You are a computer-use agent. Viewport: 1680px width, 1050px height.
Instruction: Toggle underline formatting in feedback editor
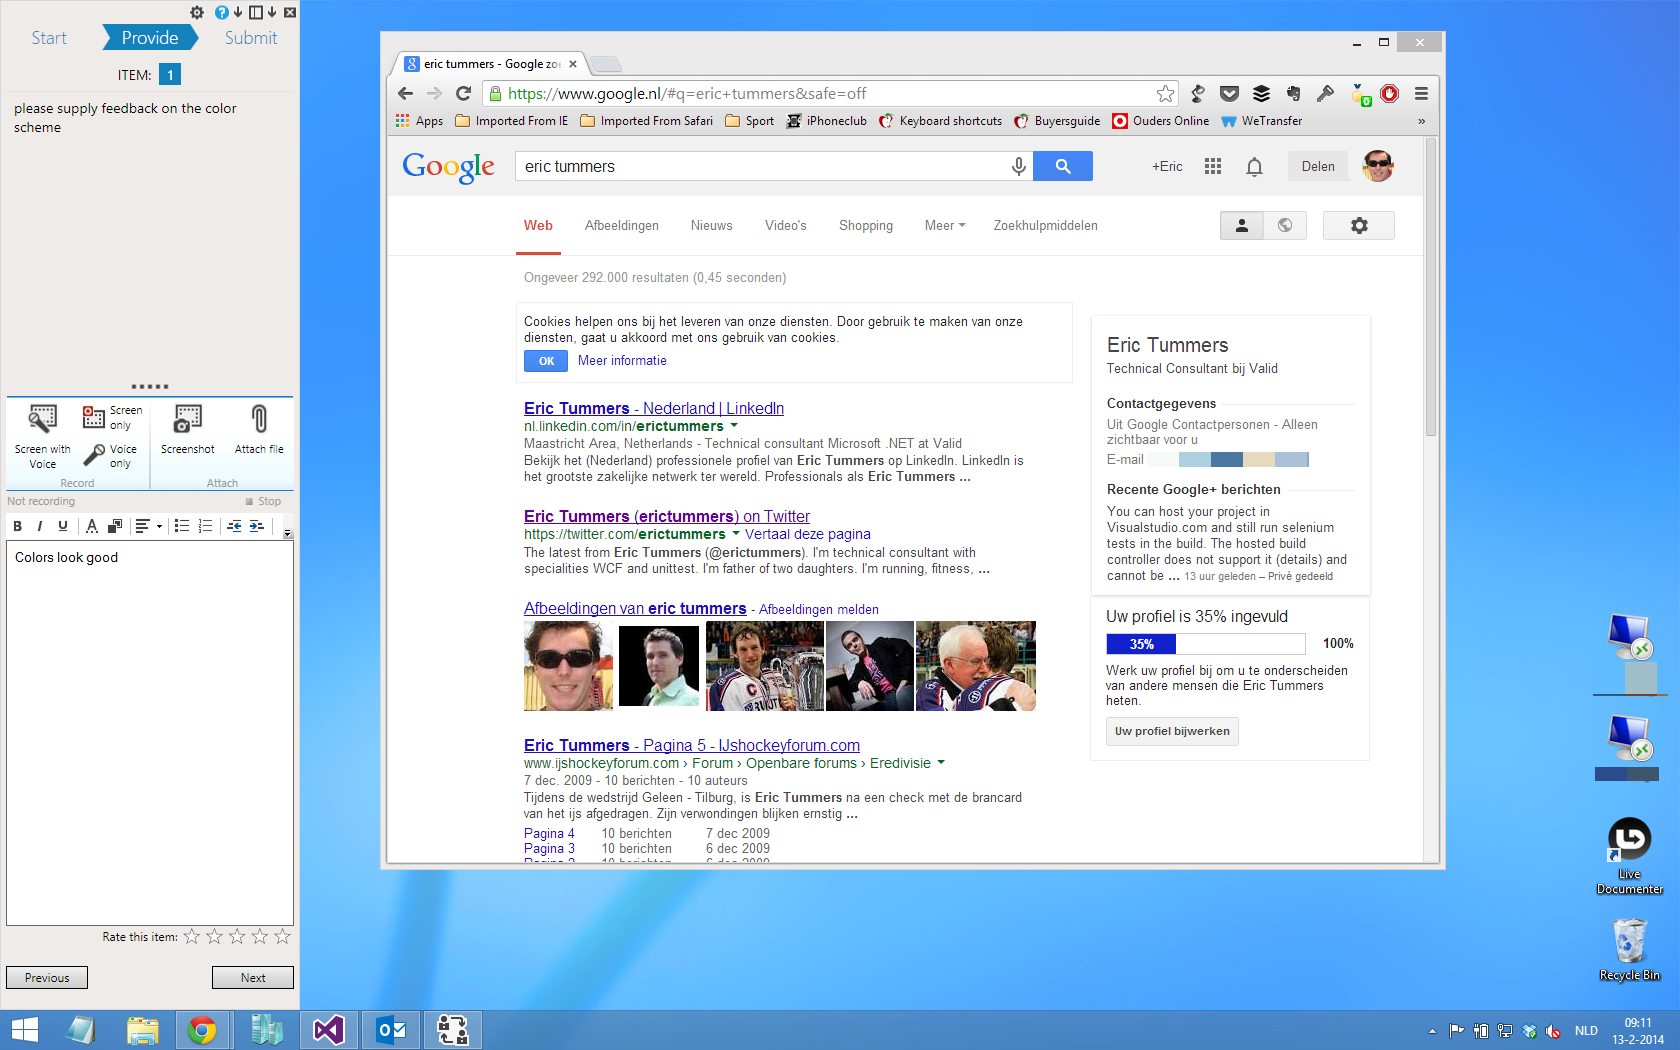63,526
